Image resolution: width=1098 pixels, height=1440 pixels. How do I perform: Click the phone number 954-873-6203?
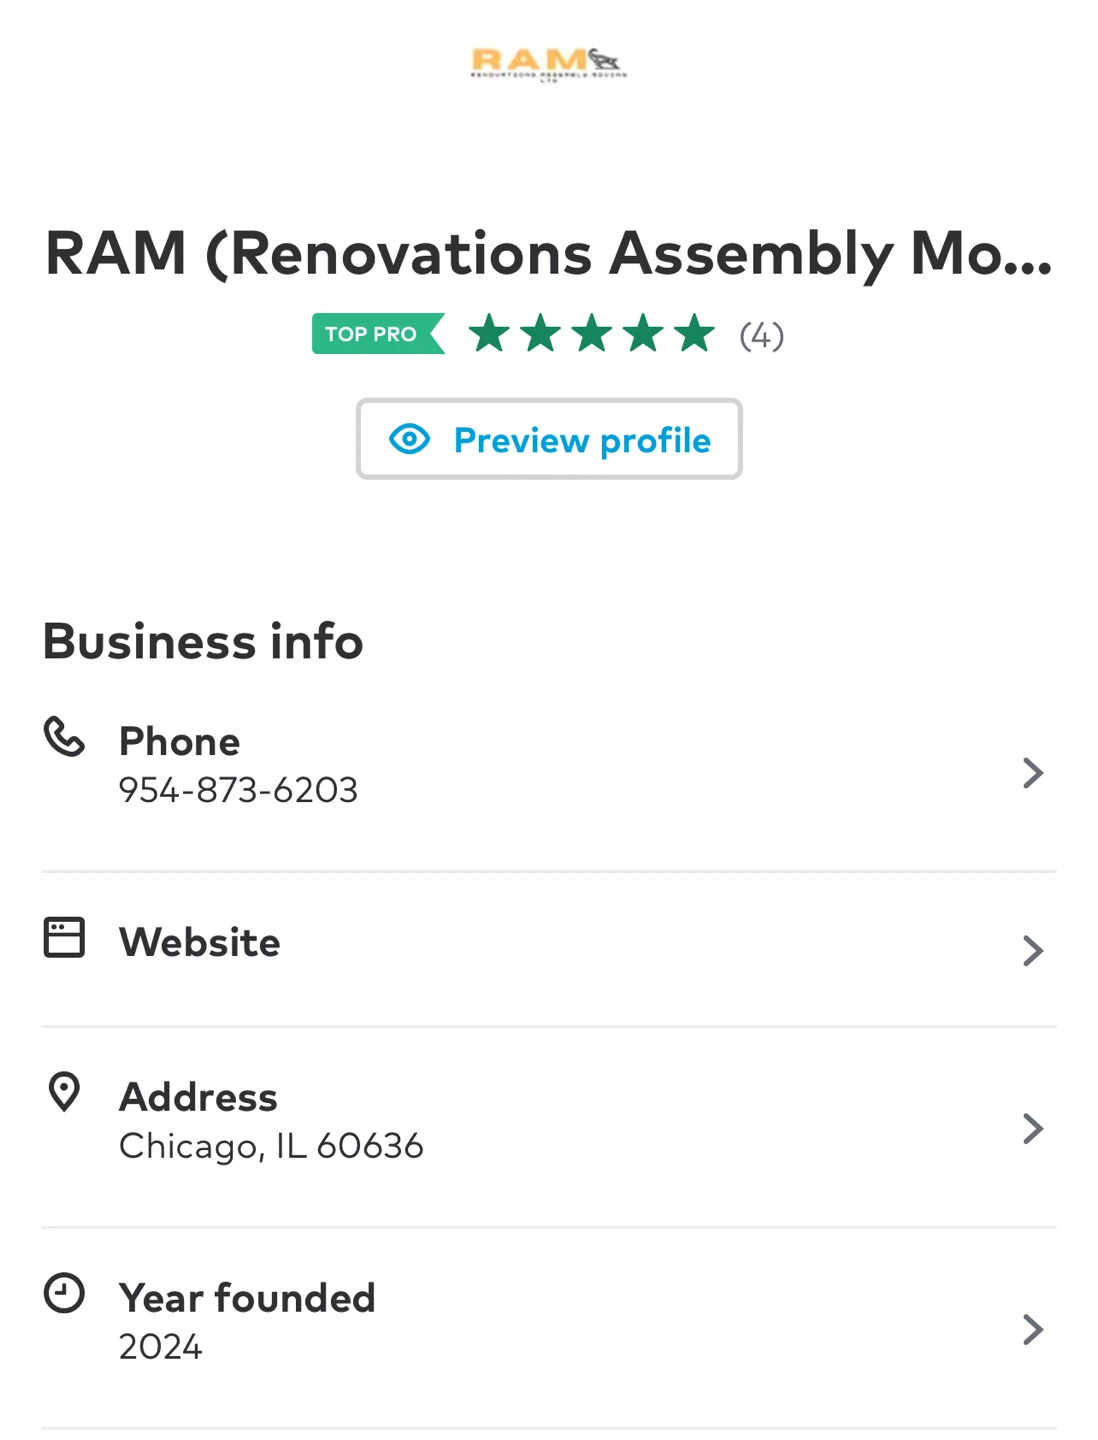tap(238, 790)
